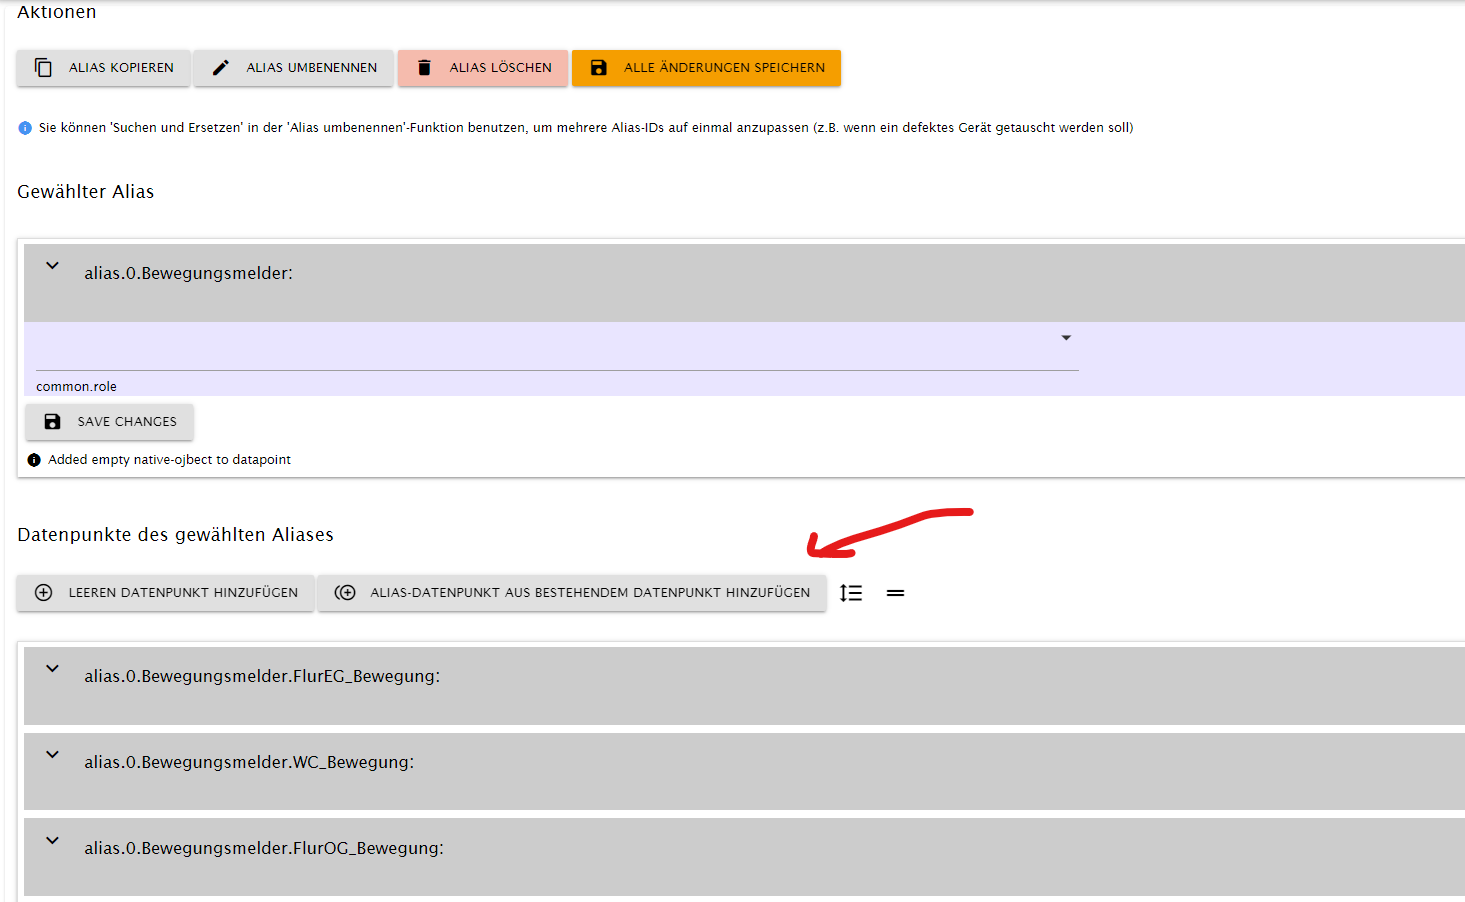
Task: Click info icon beside Added empty native-ojbect
Action: 34,460
